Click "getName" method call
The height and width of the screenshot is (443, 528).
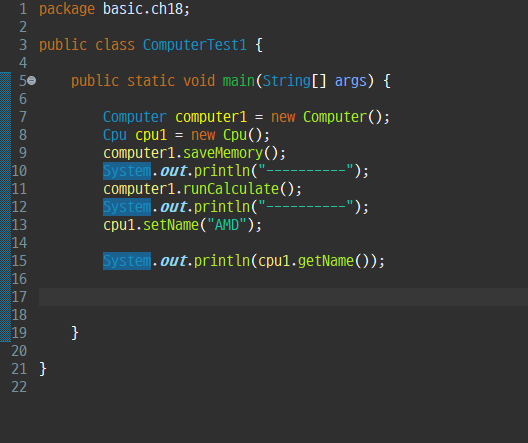[x=326, y=261]
